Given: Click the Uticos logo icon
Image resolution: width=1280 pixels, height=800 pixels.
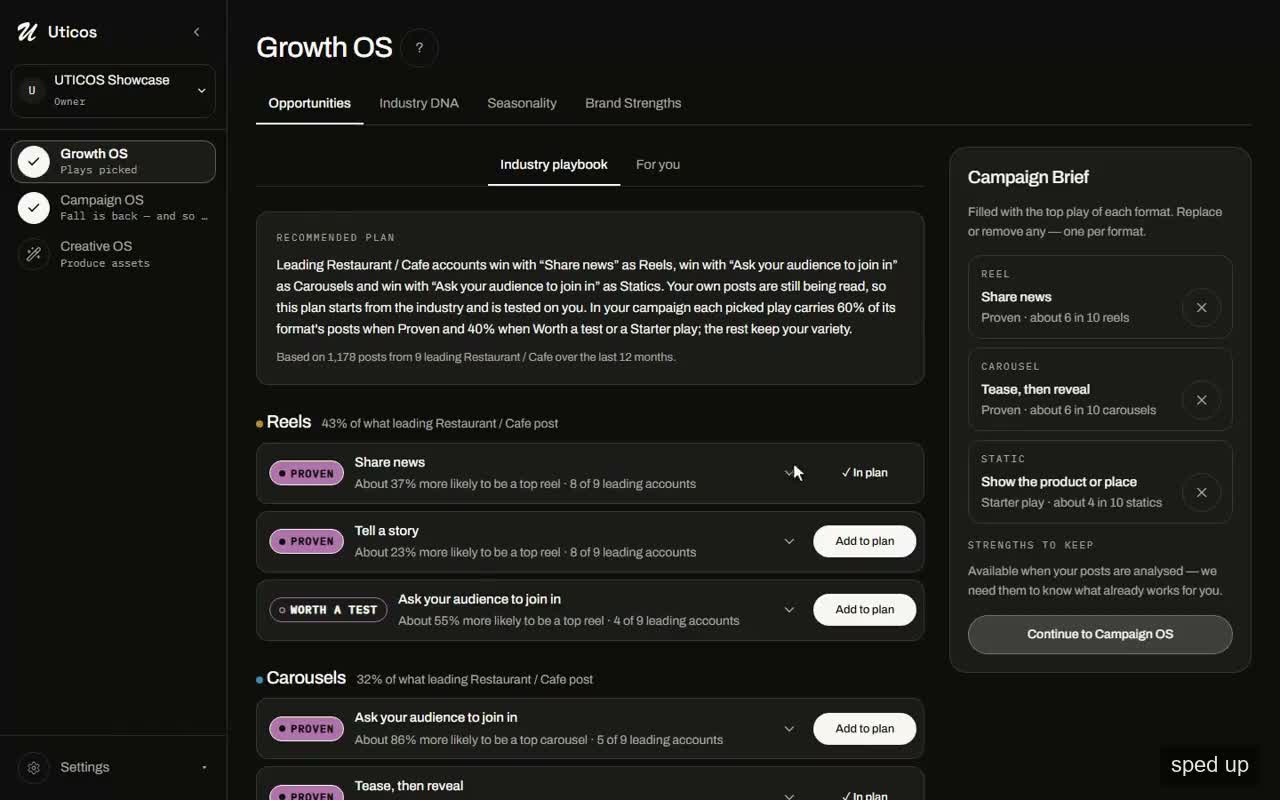Looking at the screenshot, I should (27, 32).
